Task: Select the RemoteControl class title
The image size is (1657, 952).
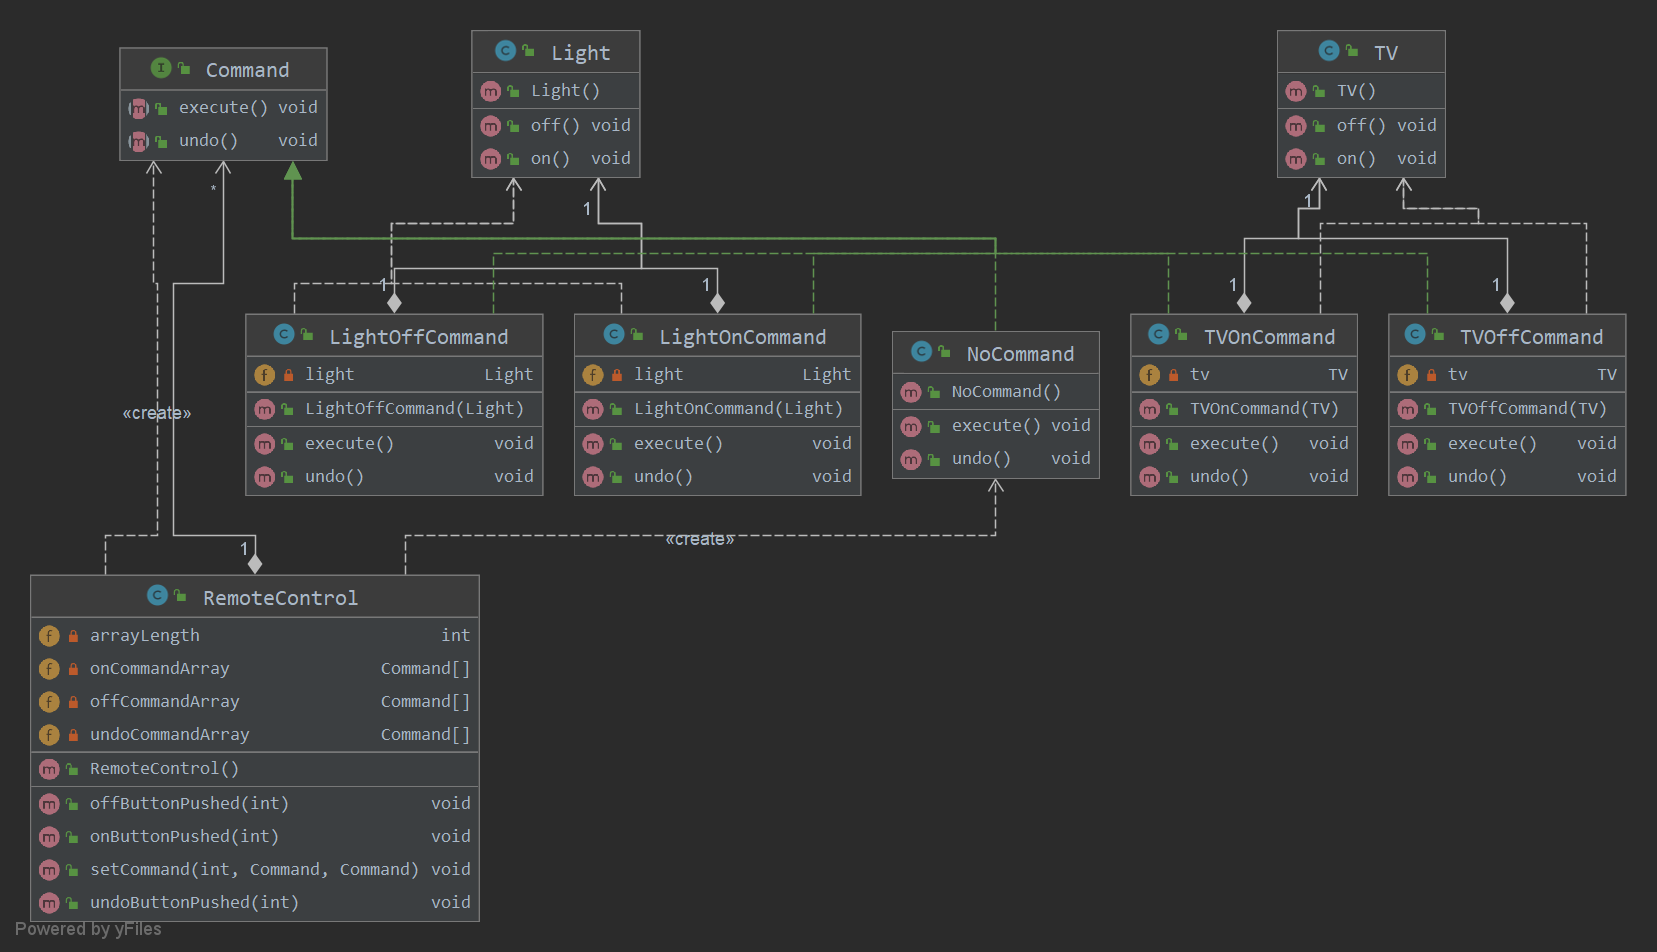Action: coord(280,598)
